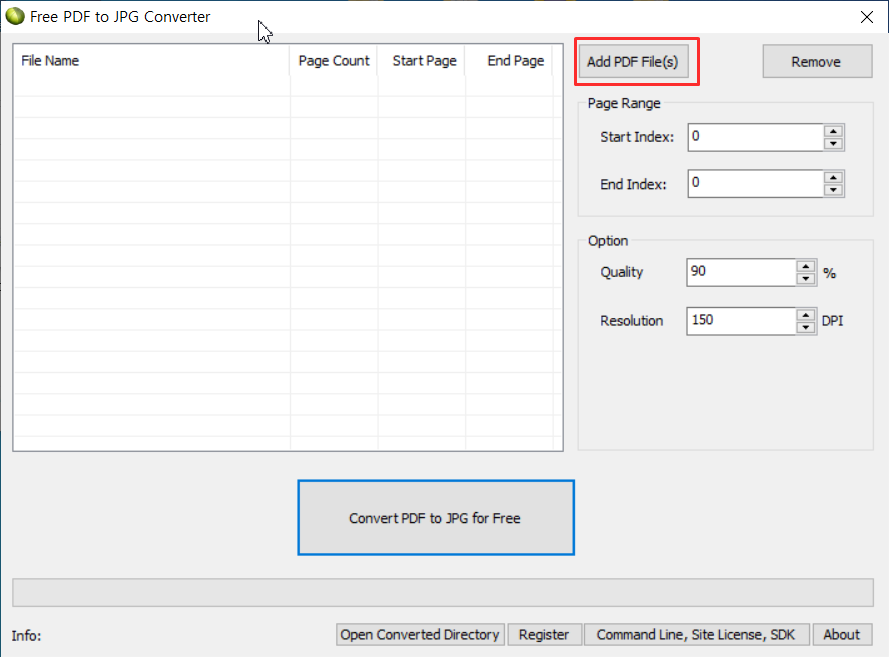Increase Resolution with up arrow
The height and width of the screenshot is (657, 889).
click(806, 315)
